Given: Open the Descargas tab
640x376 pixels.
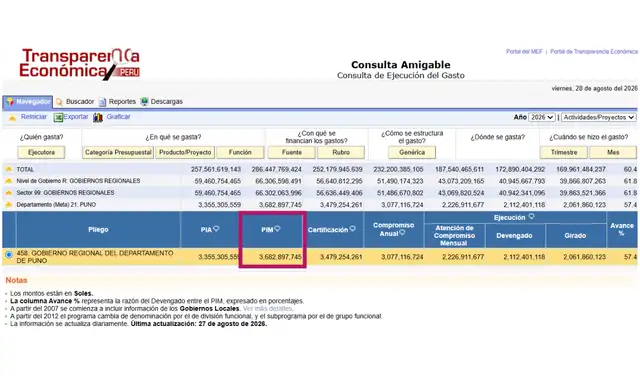Looking at the screenshot, I should click(167, 102).
